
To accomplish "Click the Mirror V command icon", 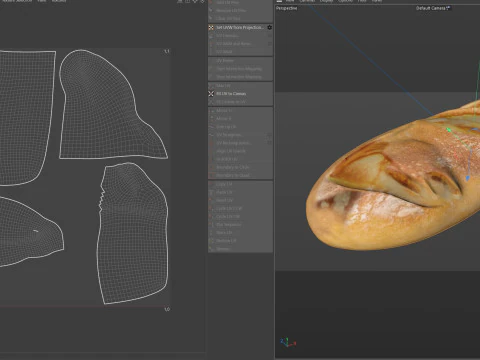I will 211,118.
